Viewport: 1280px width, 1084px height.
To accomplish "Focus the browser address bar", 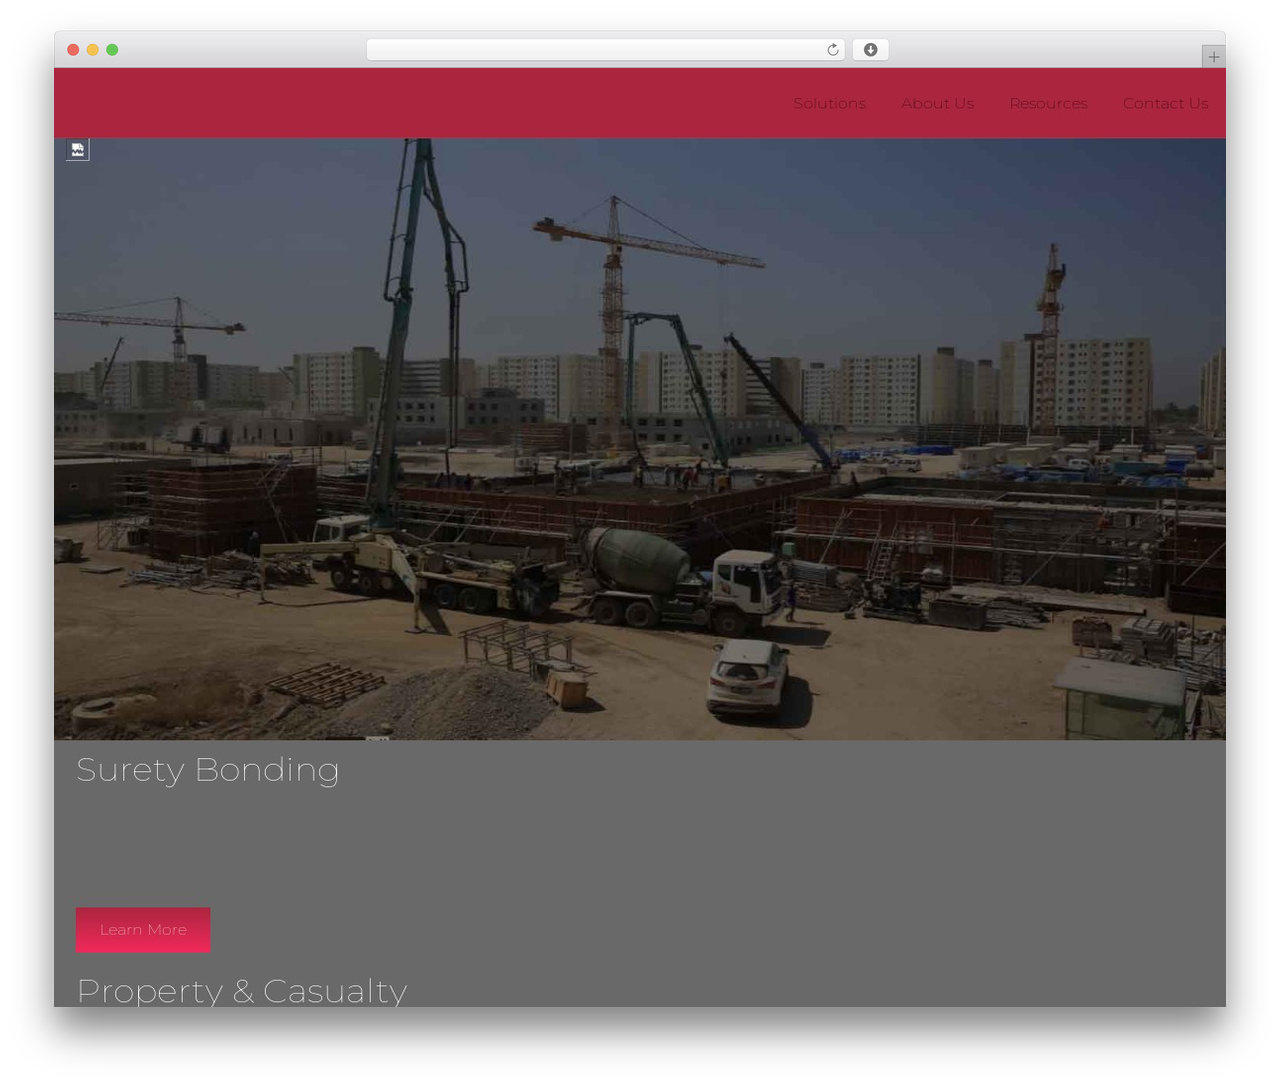I will (605, 50).
